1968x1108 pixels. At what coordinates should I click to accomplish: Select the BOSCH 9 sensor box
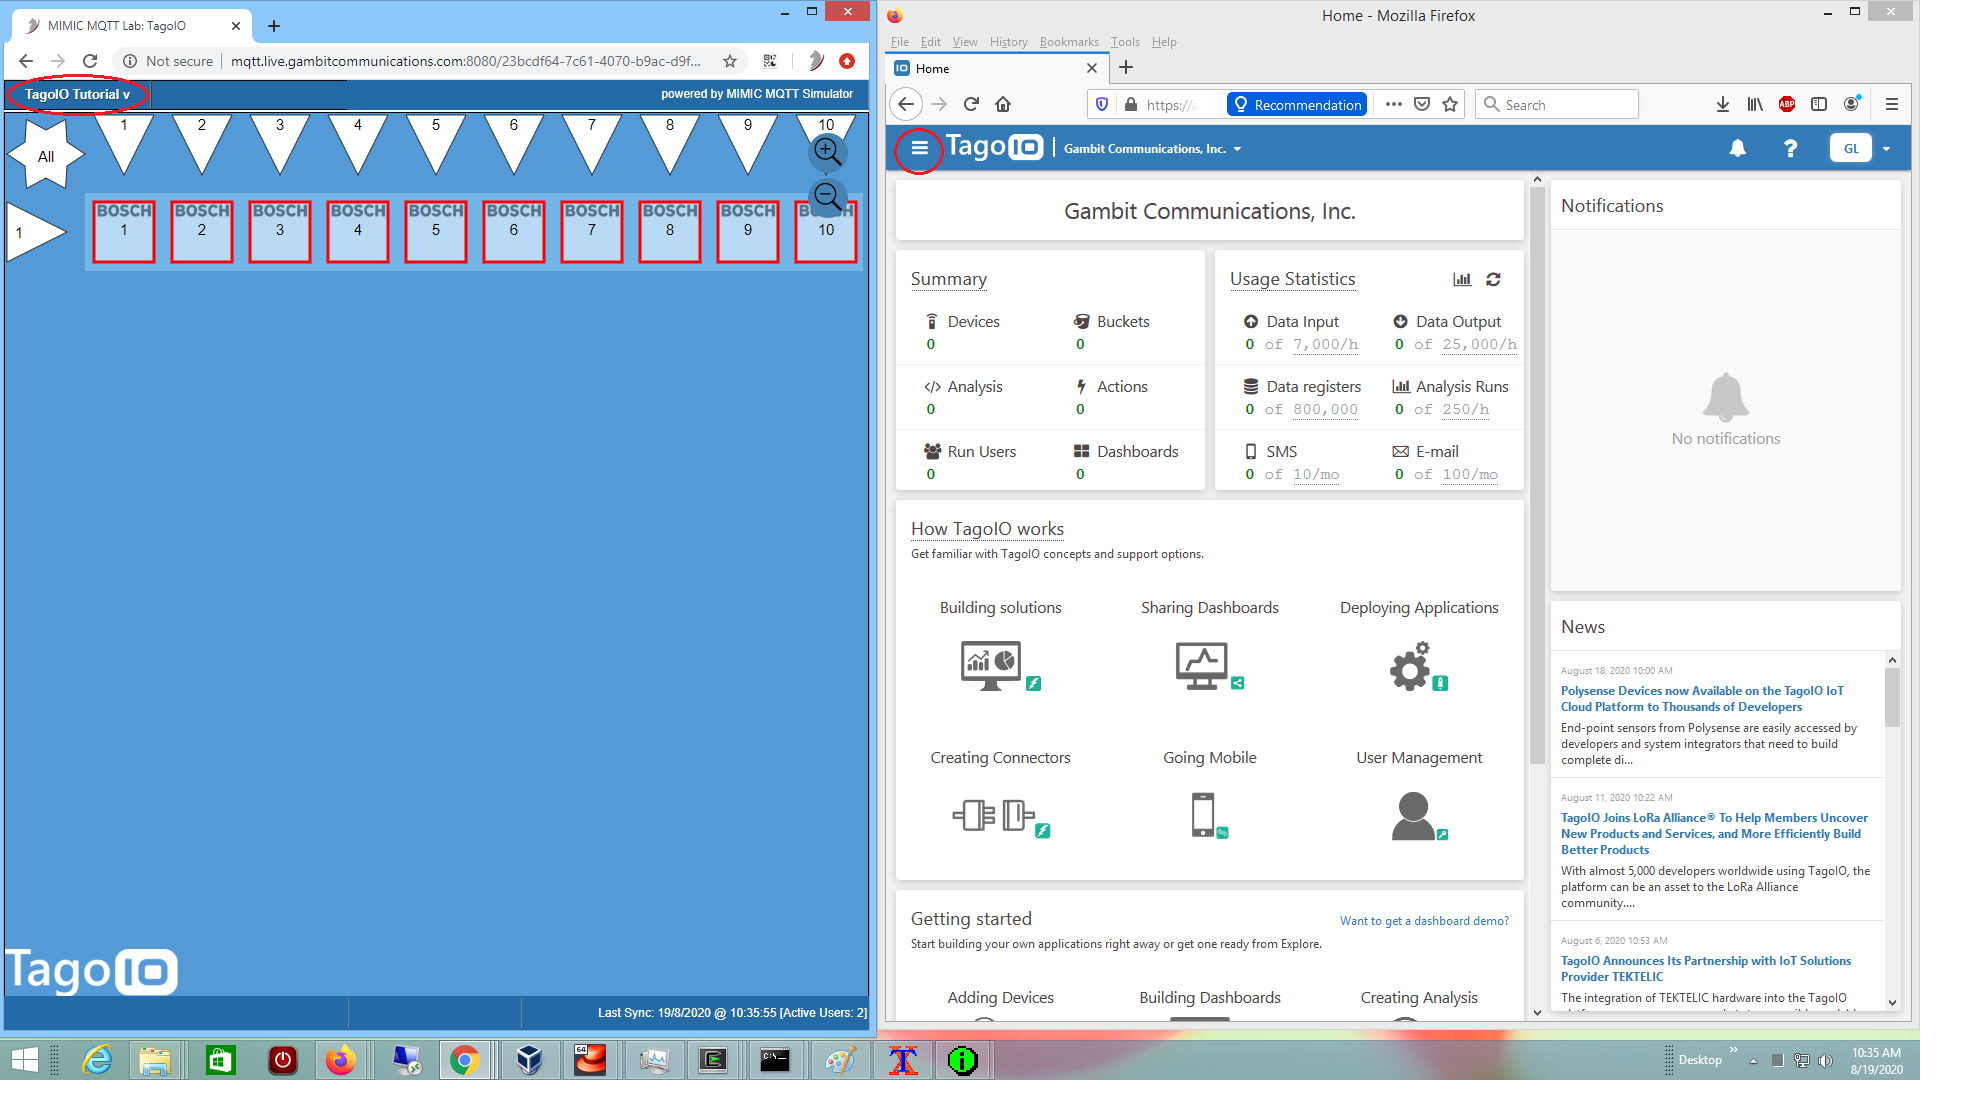pos(748,232)
